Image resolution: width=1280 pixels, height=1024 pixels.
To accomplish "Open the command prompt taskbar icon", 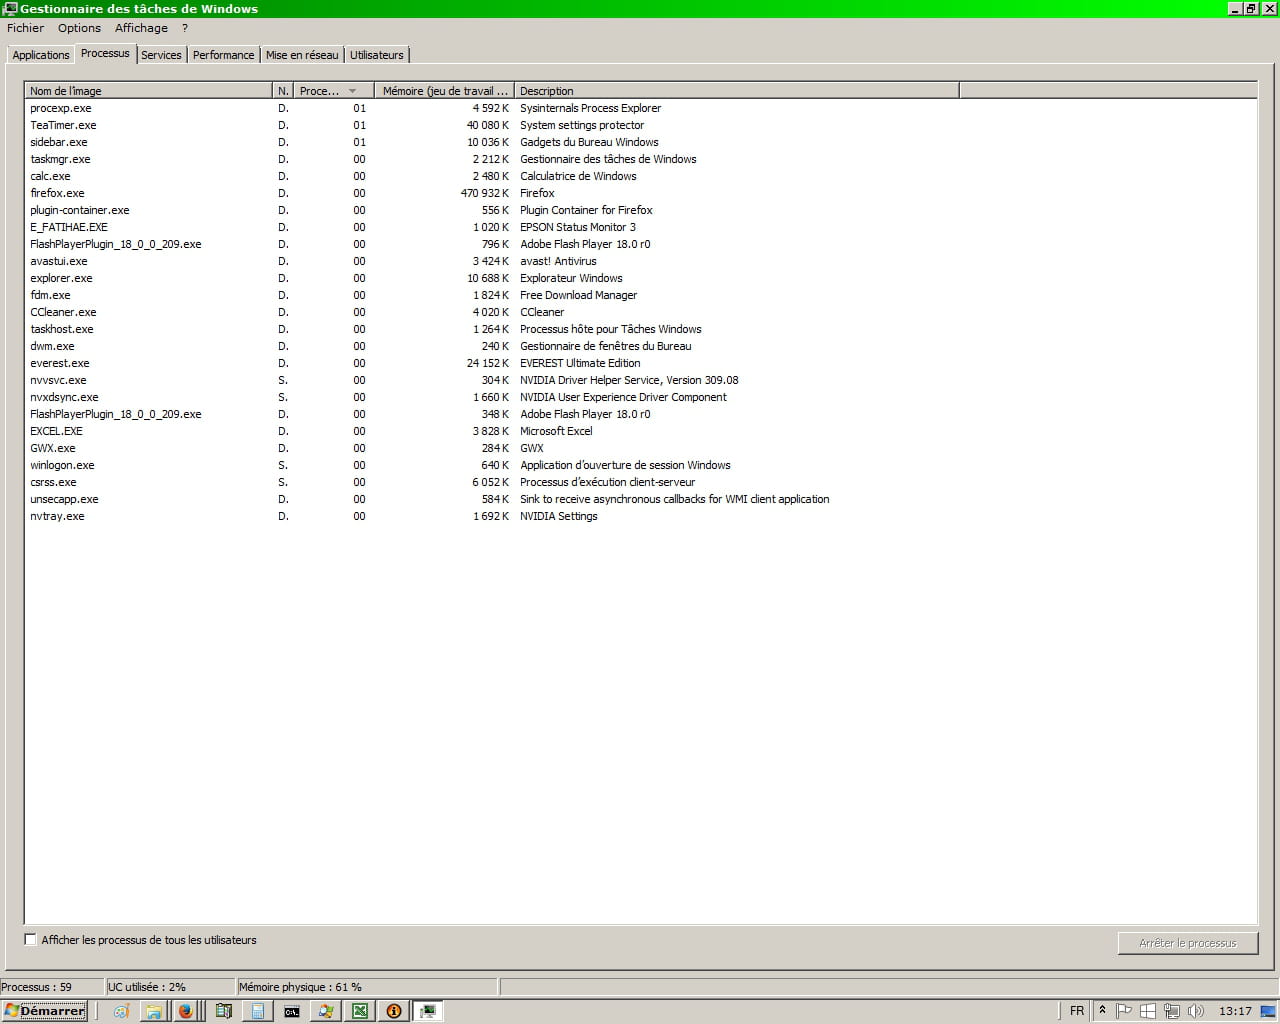I will (x=292, y=1011).
